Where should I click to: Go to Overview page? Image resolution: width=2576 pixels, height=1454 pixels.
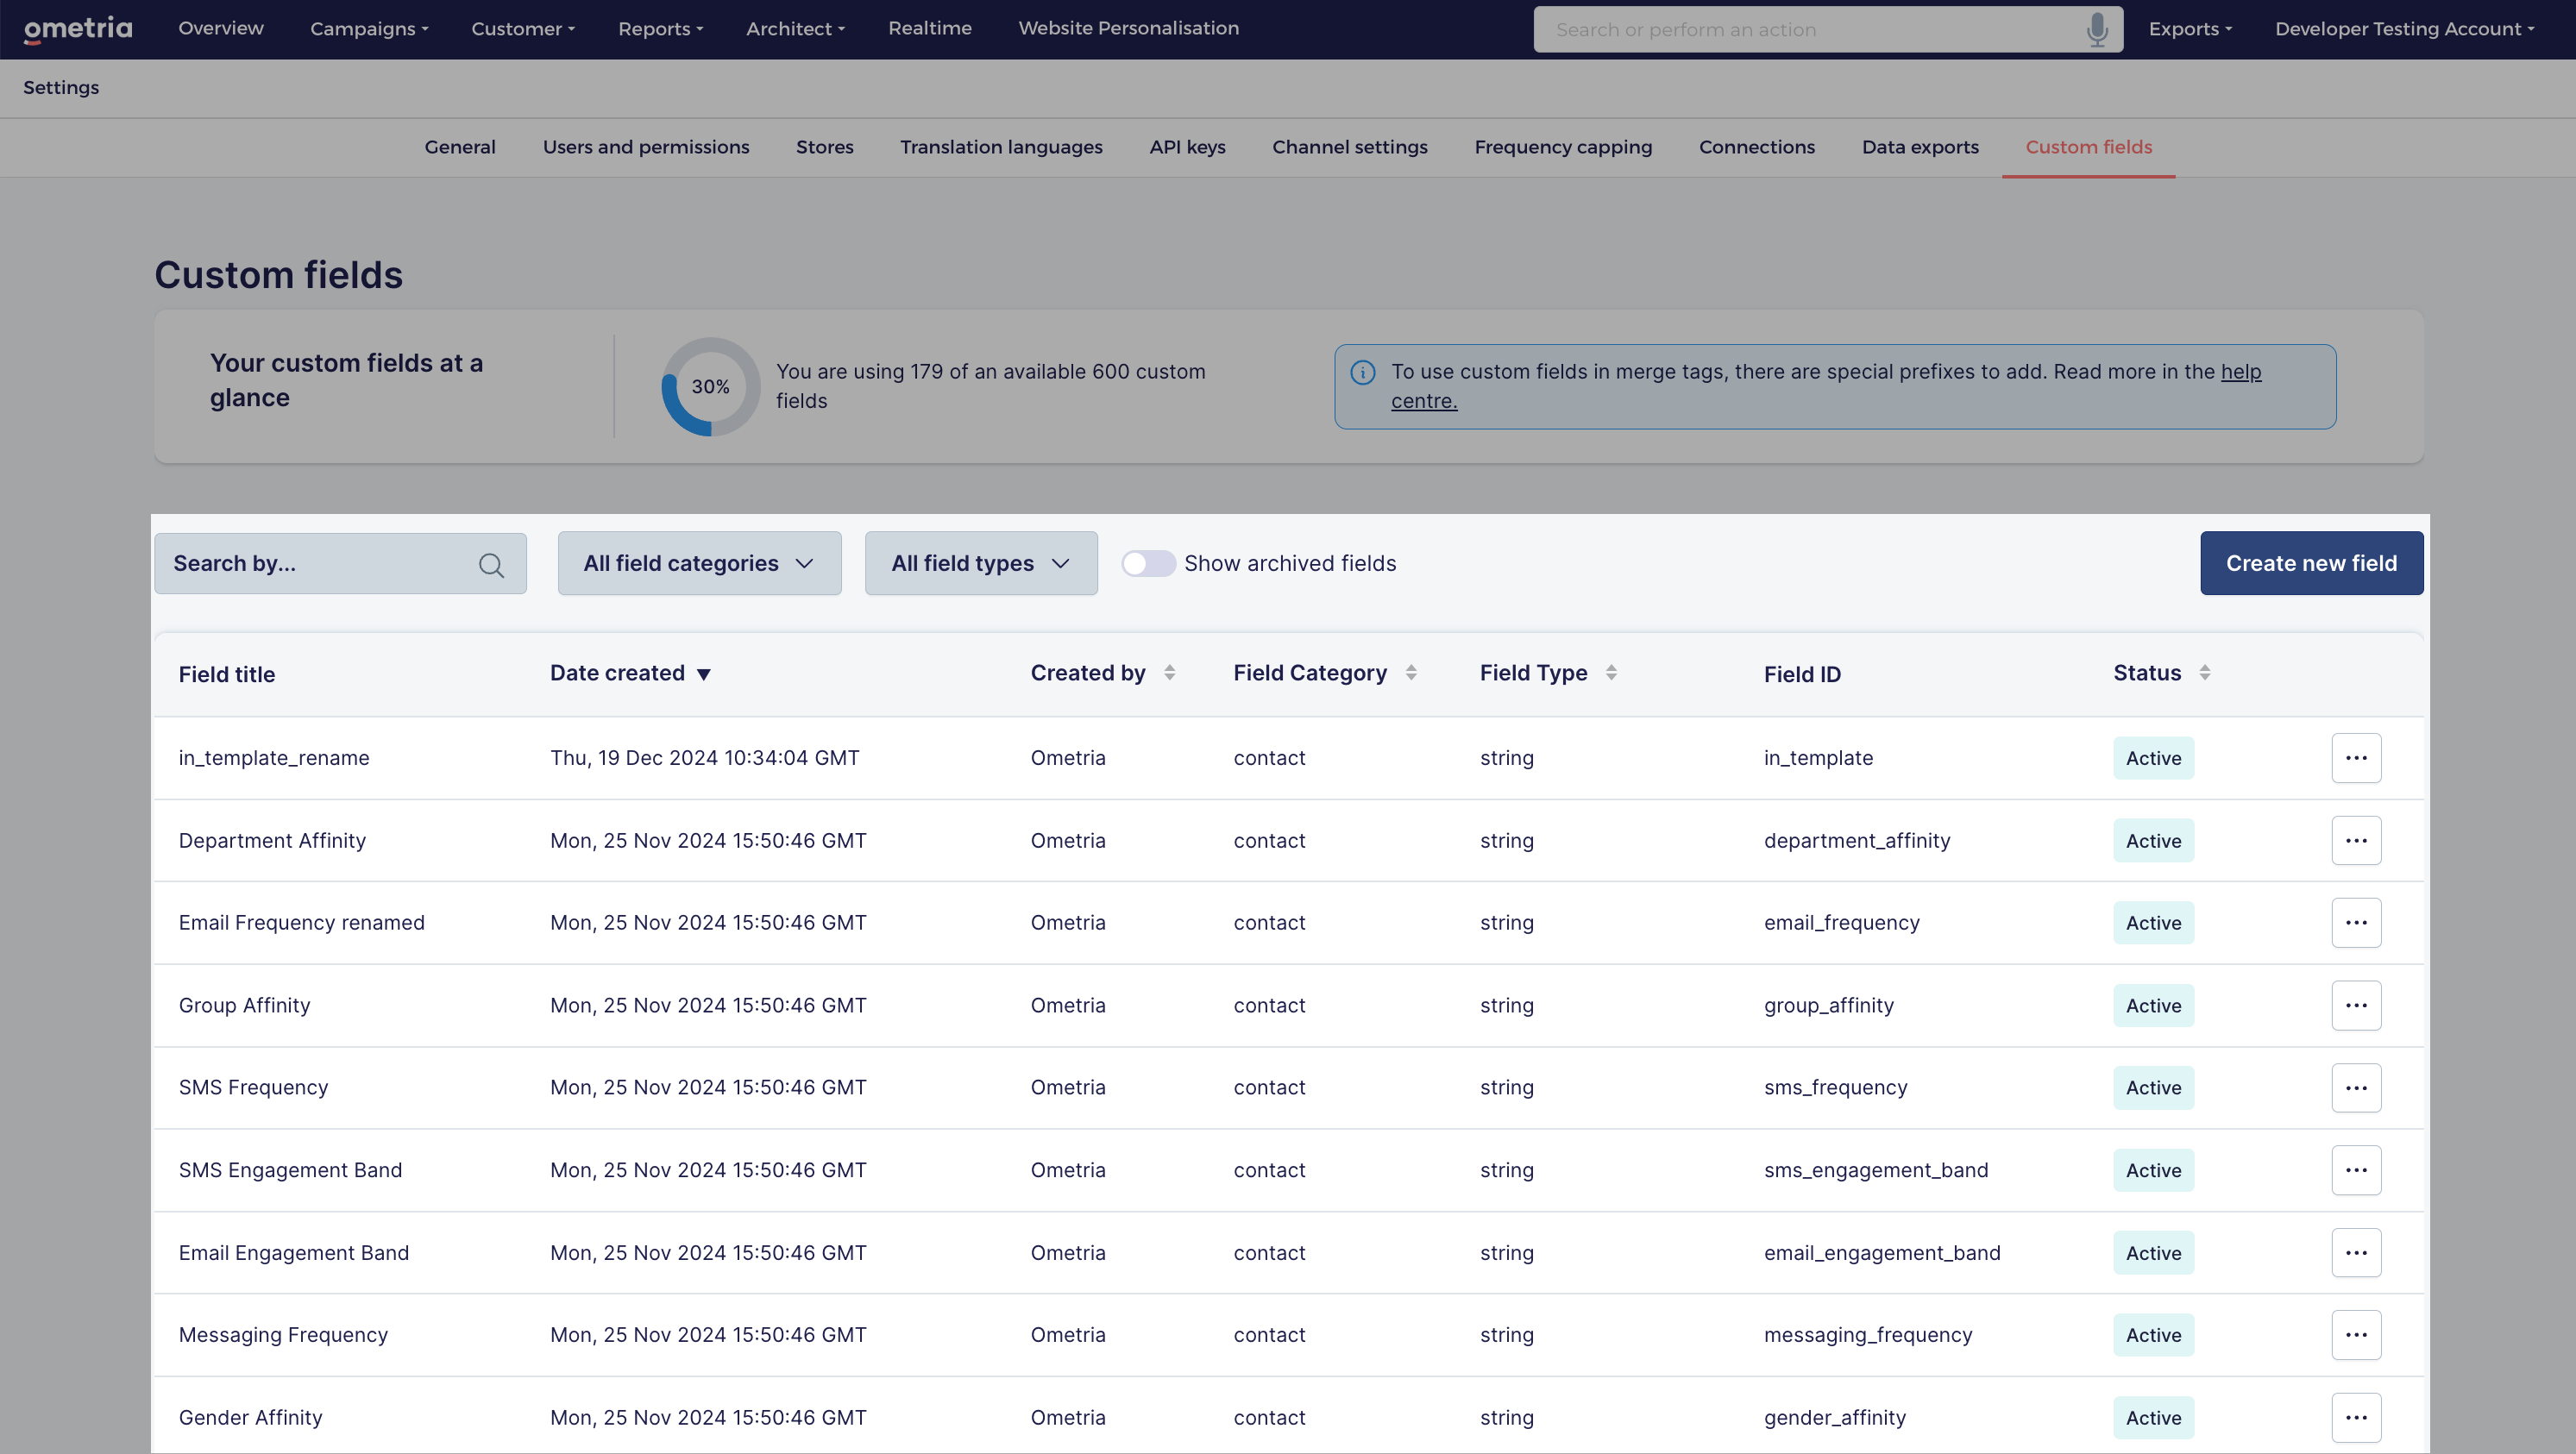[x=221, y=28]
